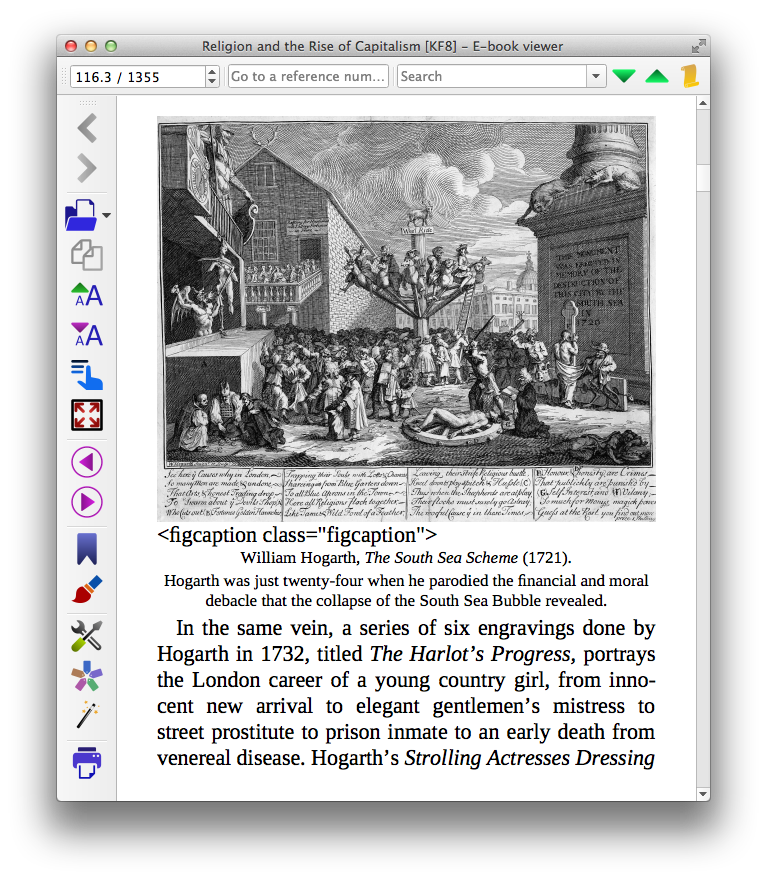Viewport: 767px width, 880px height.
Task: Click the Hogarth South Sea Scheme engraving
Action: (x=406, y=318)
